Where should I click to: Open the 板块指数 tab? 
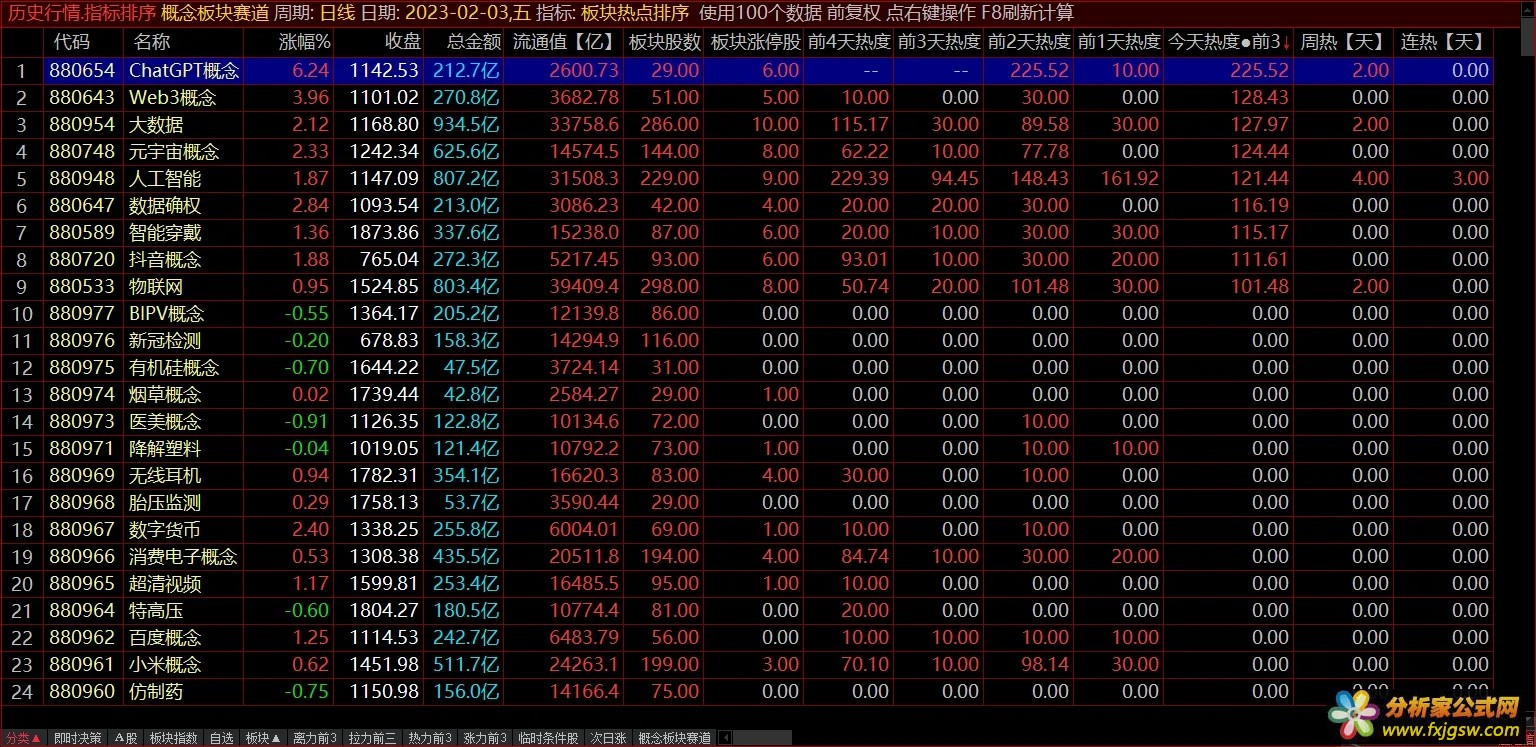(174, 738)
